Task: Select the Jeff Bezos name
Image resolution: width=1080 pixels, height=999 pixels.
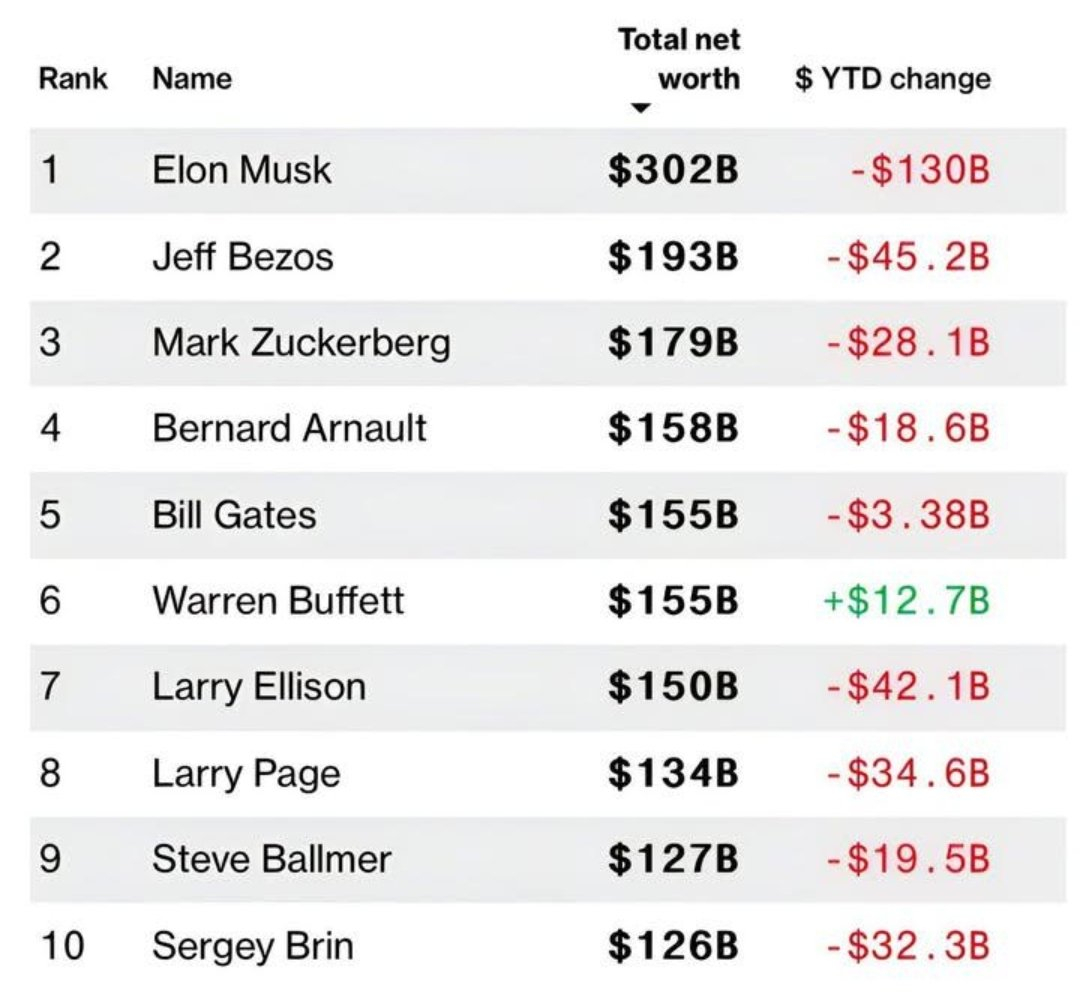Action: point(242,256)
